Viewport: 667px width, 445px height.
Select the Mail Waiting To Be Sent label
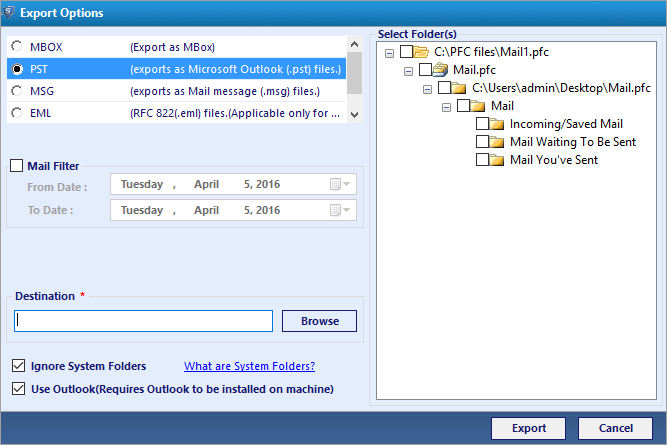(573, 142)
